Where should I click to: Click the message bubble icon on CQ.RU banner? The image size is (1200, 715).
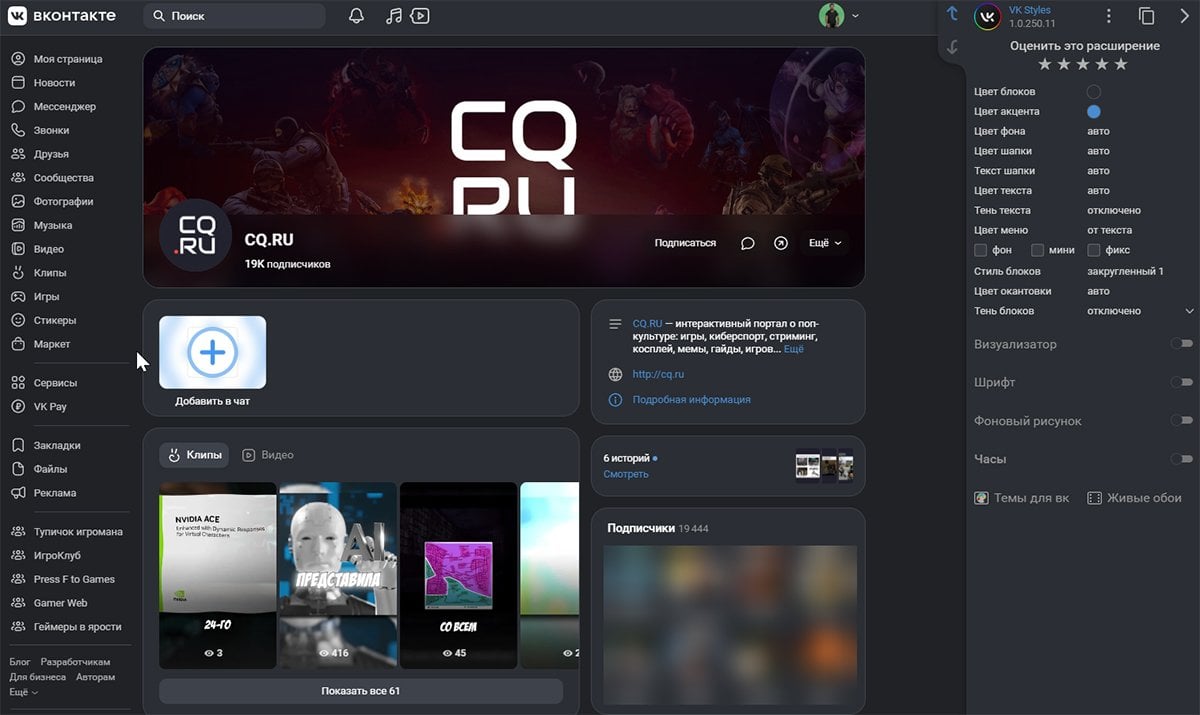coord(747,243)
